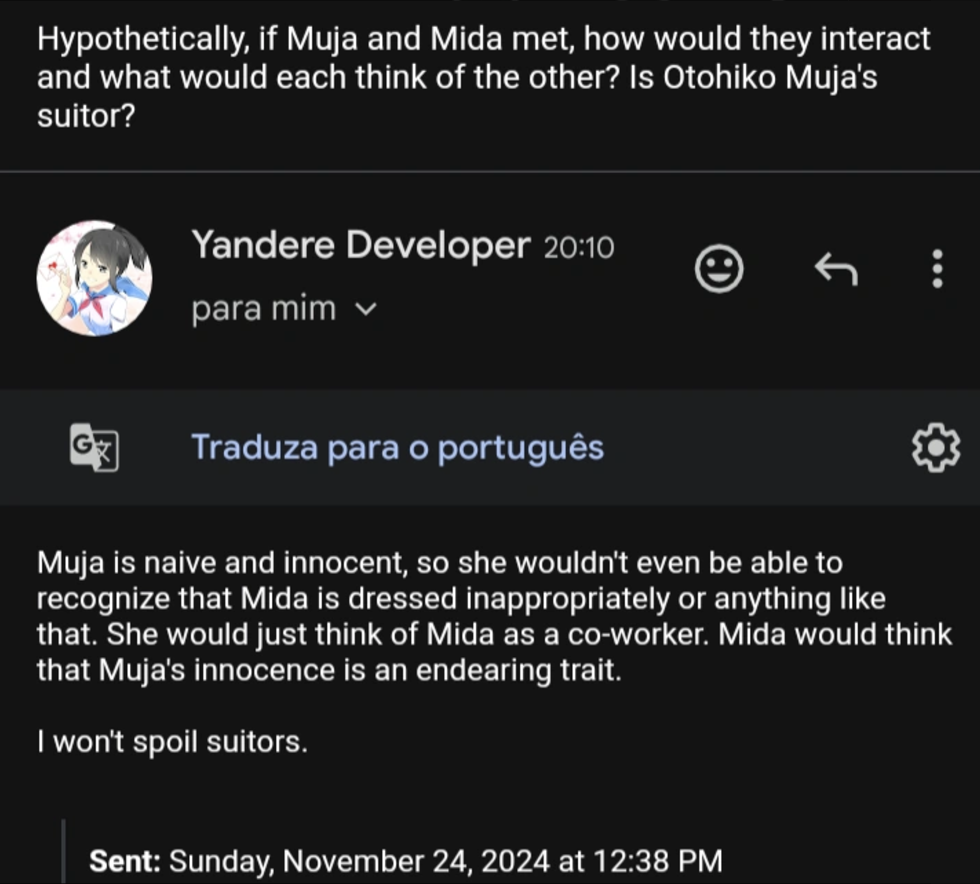The image size is (980, 884).
Task: Click the vertical quote bar beside "Sent:"
Action: (x=64, y=851)
